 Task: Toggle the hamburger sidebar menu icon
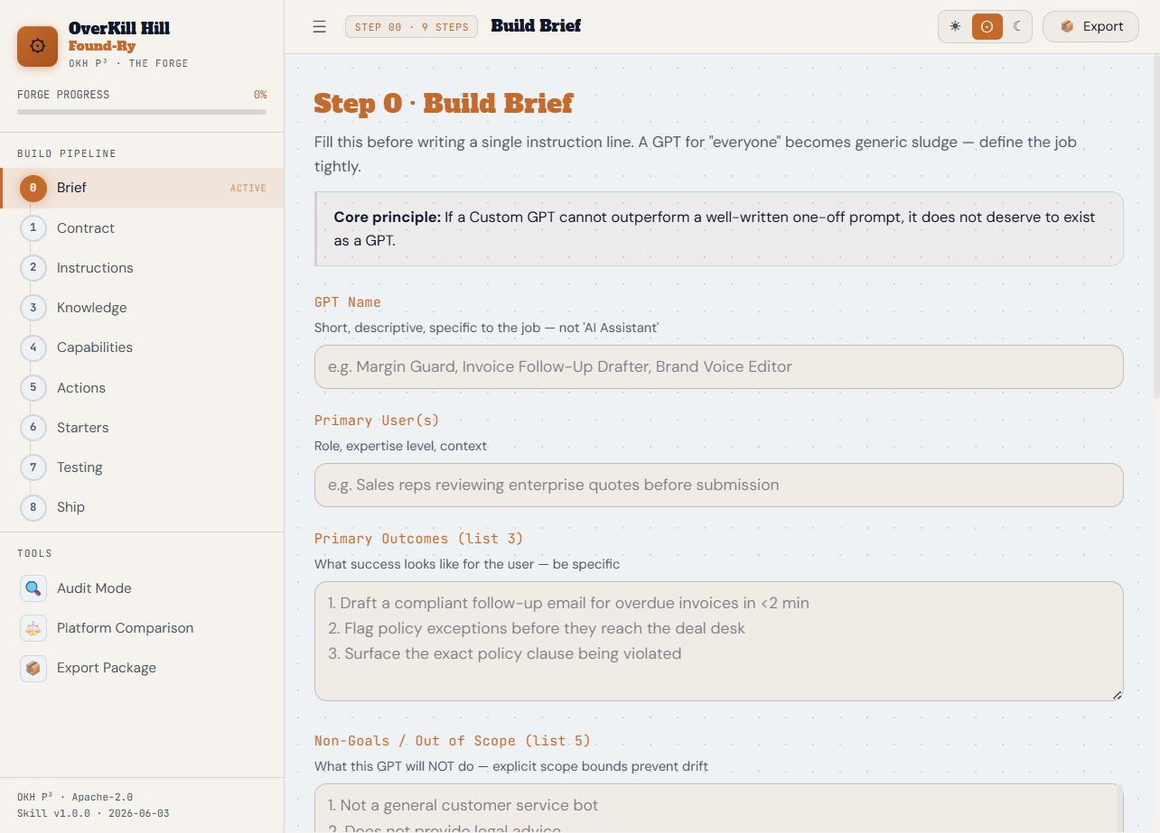pyautogui.click(x=319, y=27)
